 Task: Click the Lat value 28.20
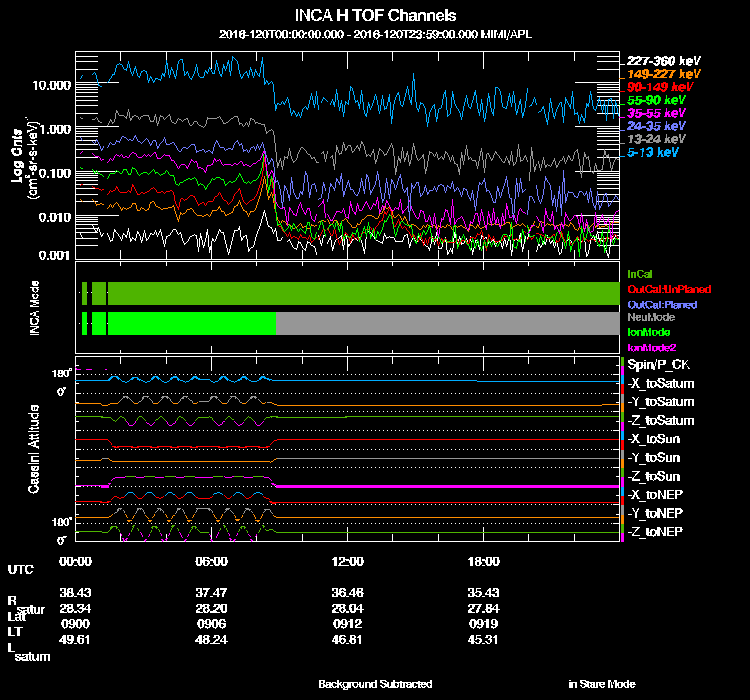[x=211, y=609]
